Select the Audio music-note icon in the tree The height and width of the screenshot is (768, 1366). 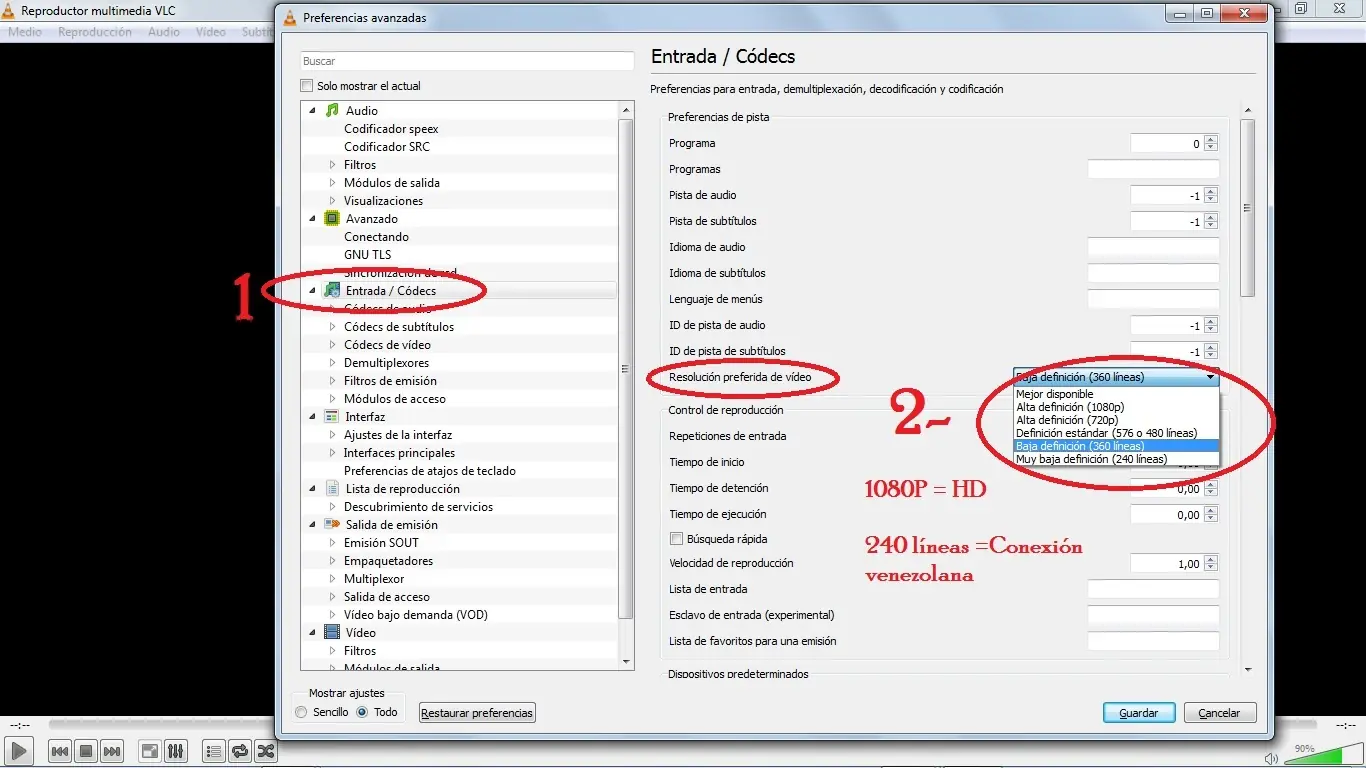[332, 111]
